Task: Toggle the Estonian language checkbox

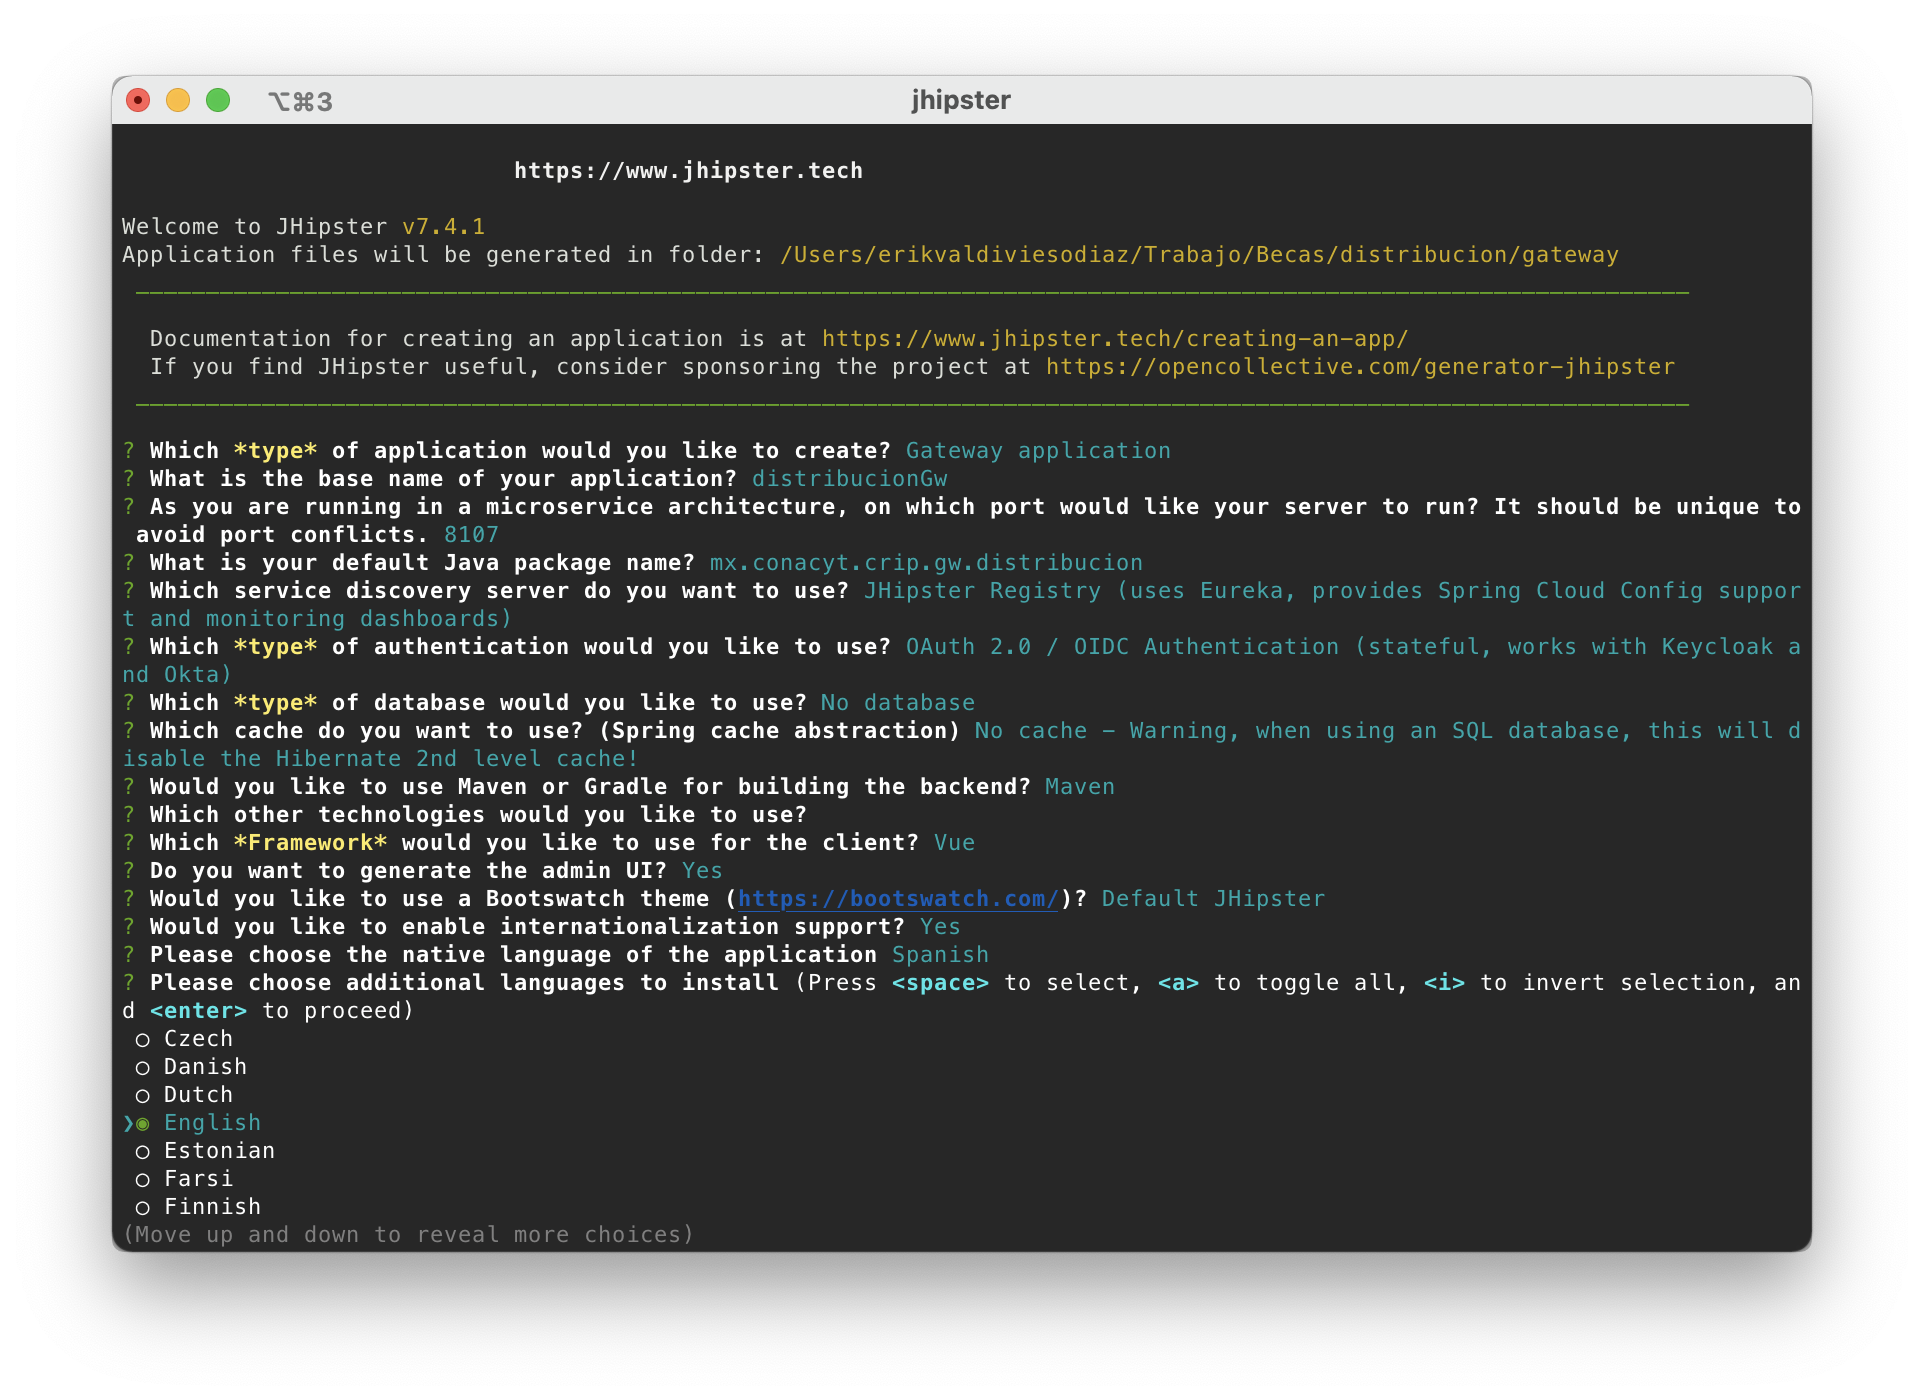Action: click(x=143, y=1152)
